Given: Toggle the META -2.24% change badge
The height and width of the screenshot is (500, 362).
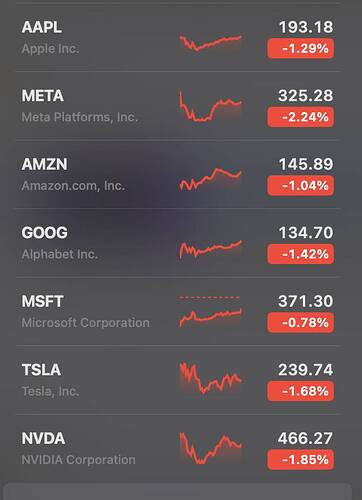Looking at the screenshot, I should [300, 117].
